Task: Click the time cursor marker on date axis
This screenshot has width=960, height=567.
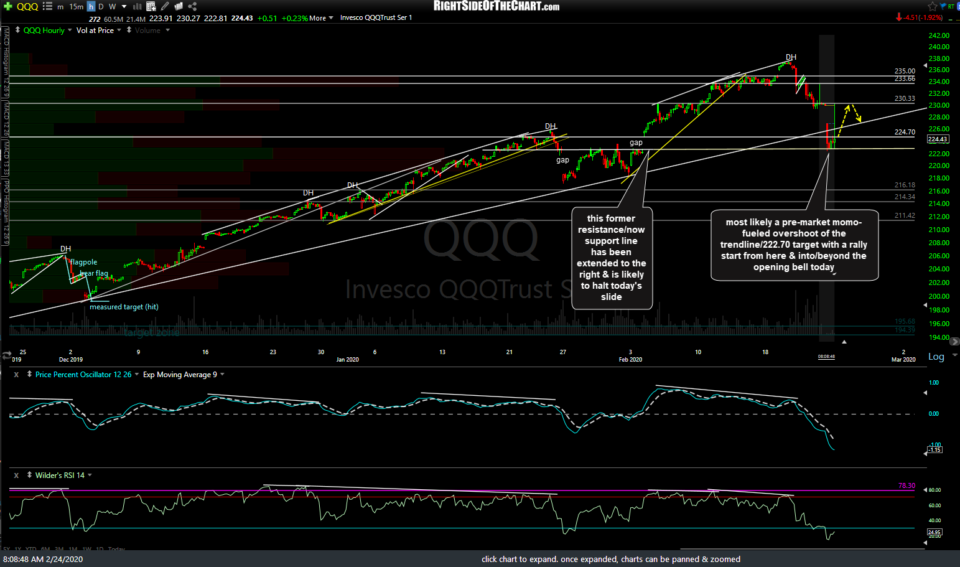Action: (x=826, y=356)
